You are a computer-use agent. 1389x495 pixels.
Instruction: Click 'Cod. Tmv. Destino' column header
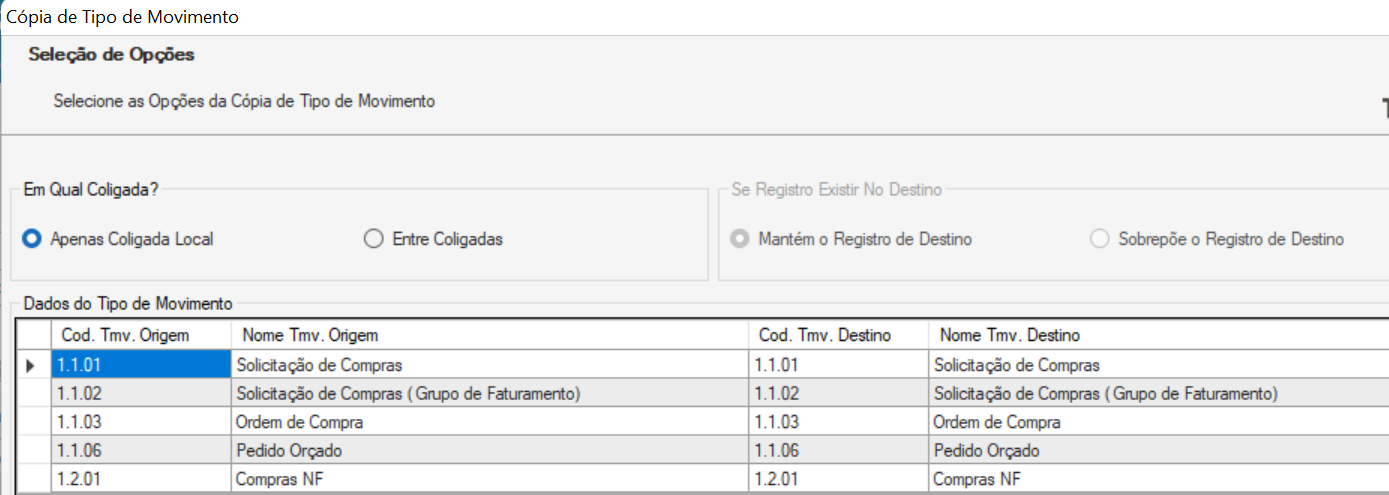click(x=838, y=335)
